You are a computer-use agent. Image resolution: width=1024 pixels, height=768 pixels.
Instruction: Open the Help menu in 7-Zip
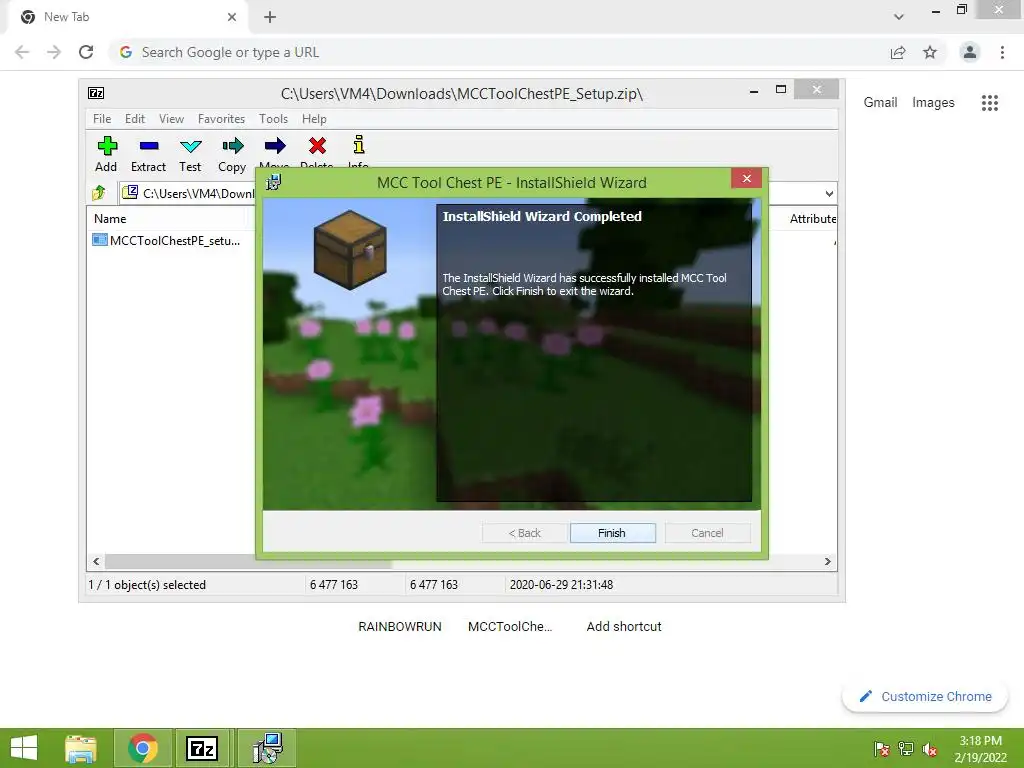[314, 119]
